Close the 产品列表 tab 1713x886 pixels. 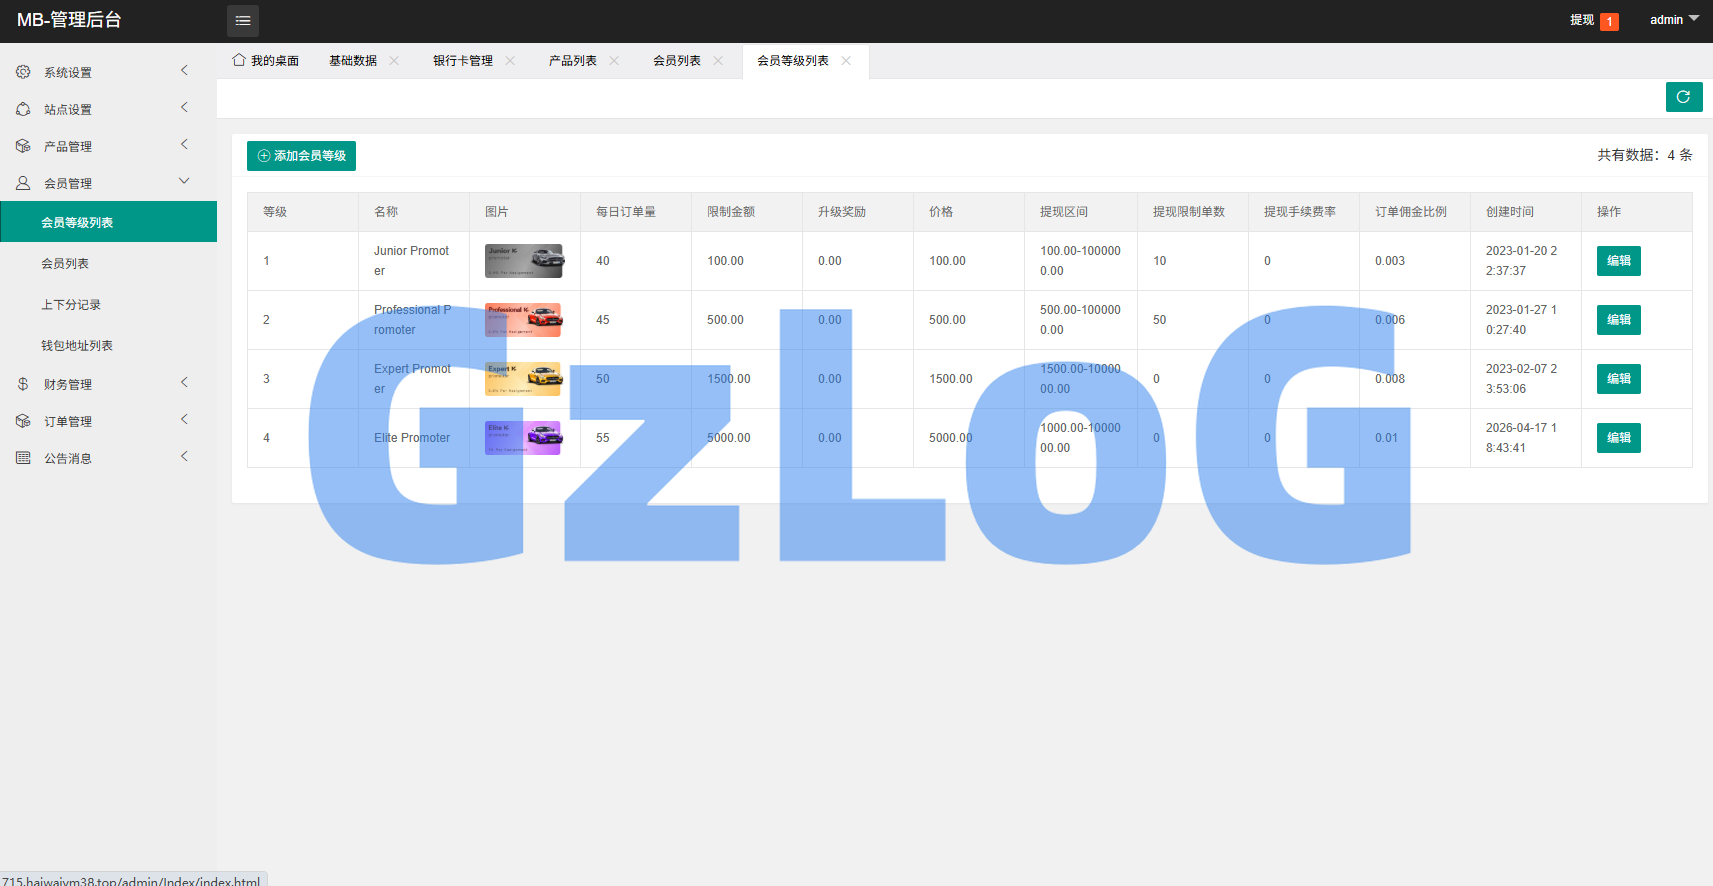pos(614,61)
